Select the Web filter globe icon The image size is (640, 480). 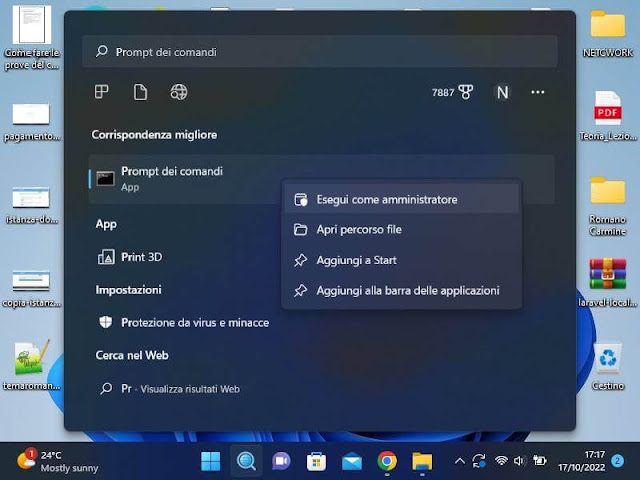tap(179, 92)
